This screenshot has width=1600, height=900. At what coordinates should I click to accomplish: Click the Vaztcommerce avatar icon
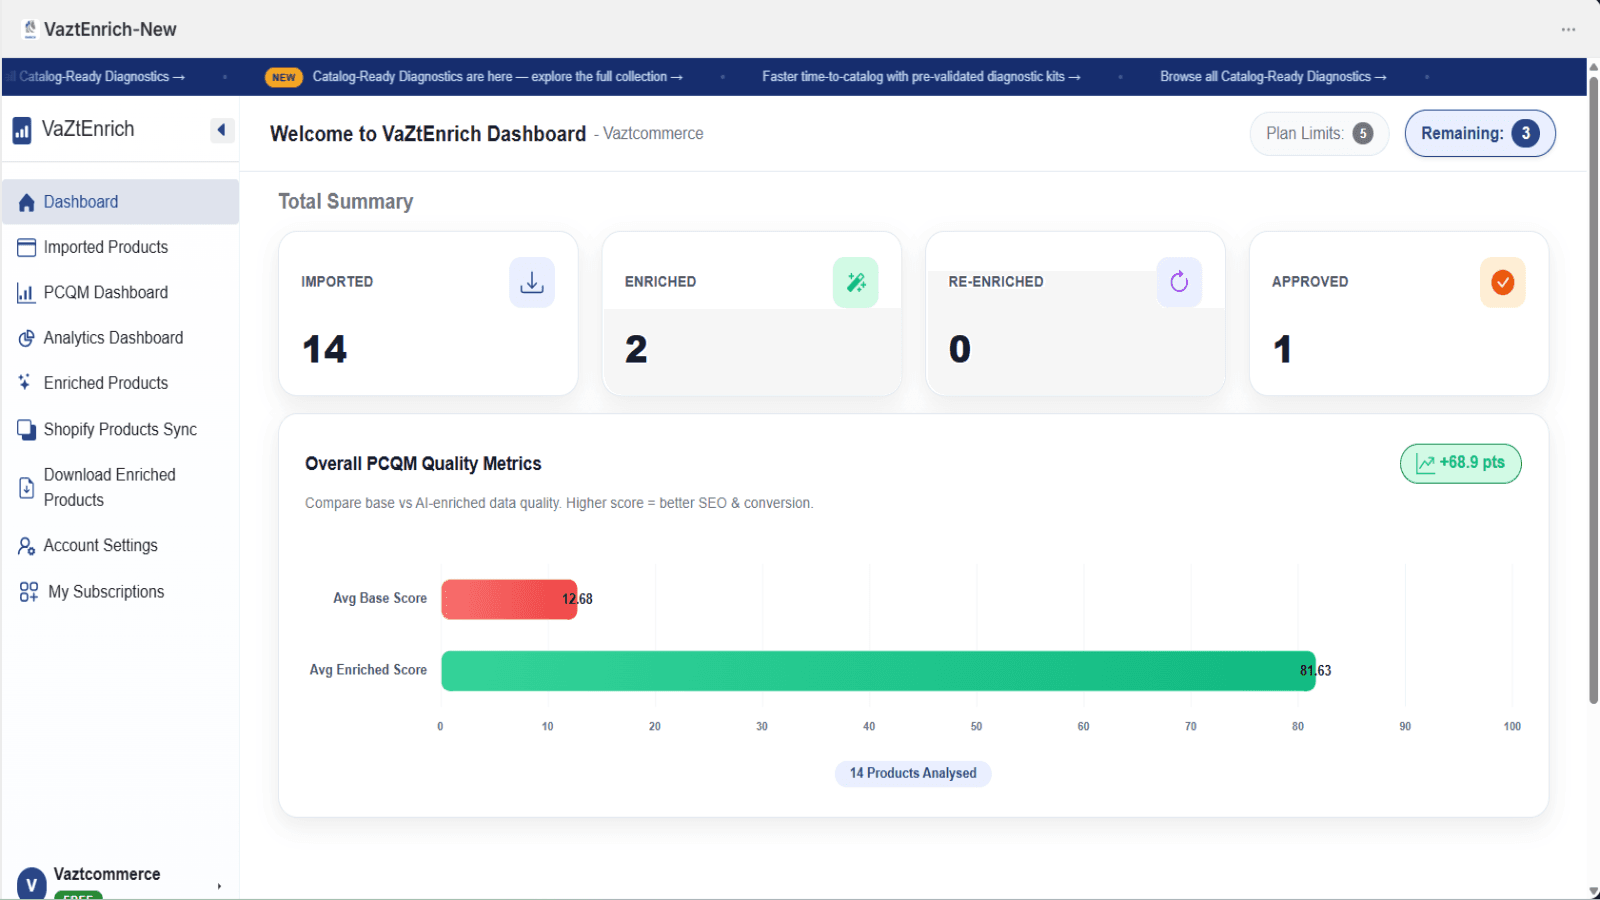pos(32,884)
